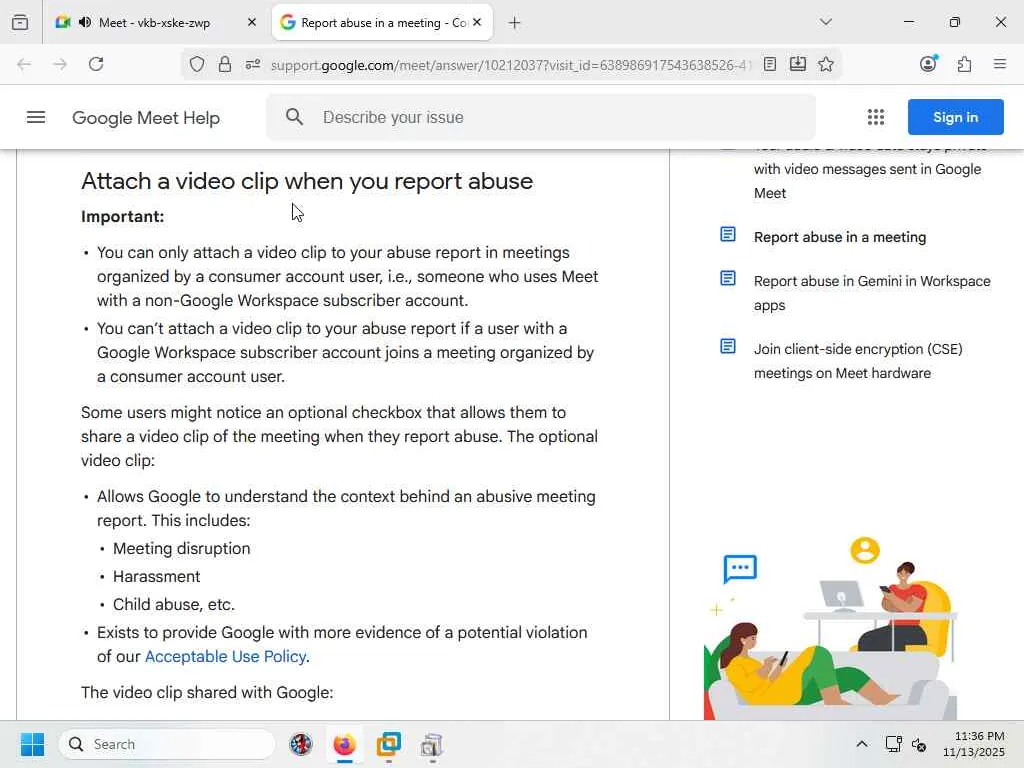Close the Meet - vkb-xske-zwp tab

click(x=252, y=22)
